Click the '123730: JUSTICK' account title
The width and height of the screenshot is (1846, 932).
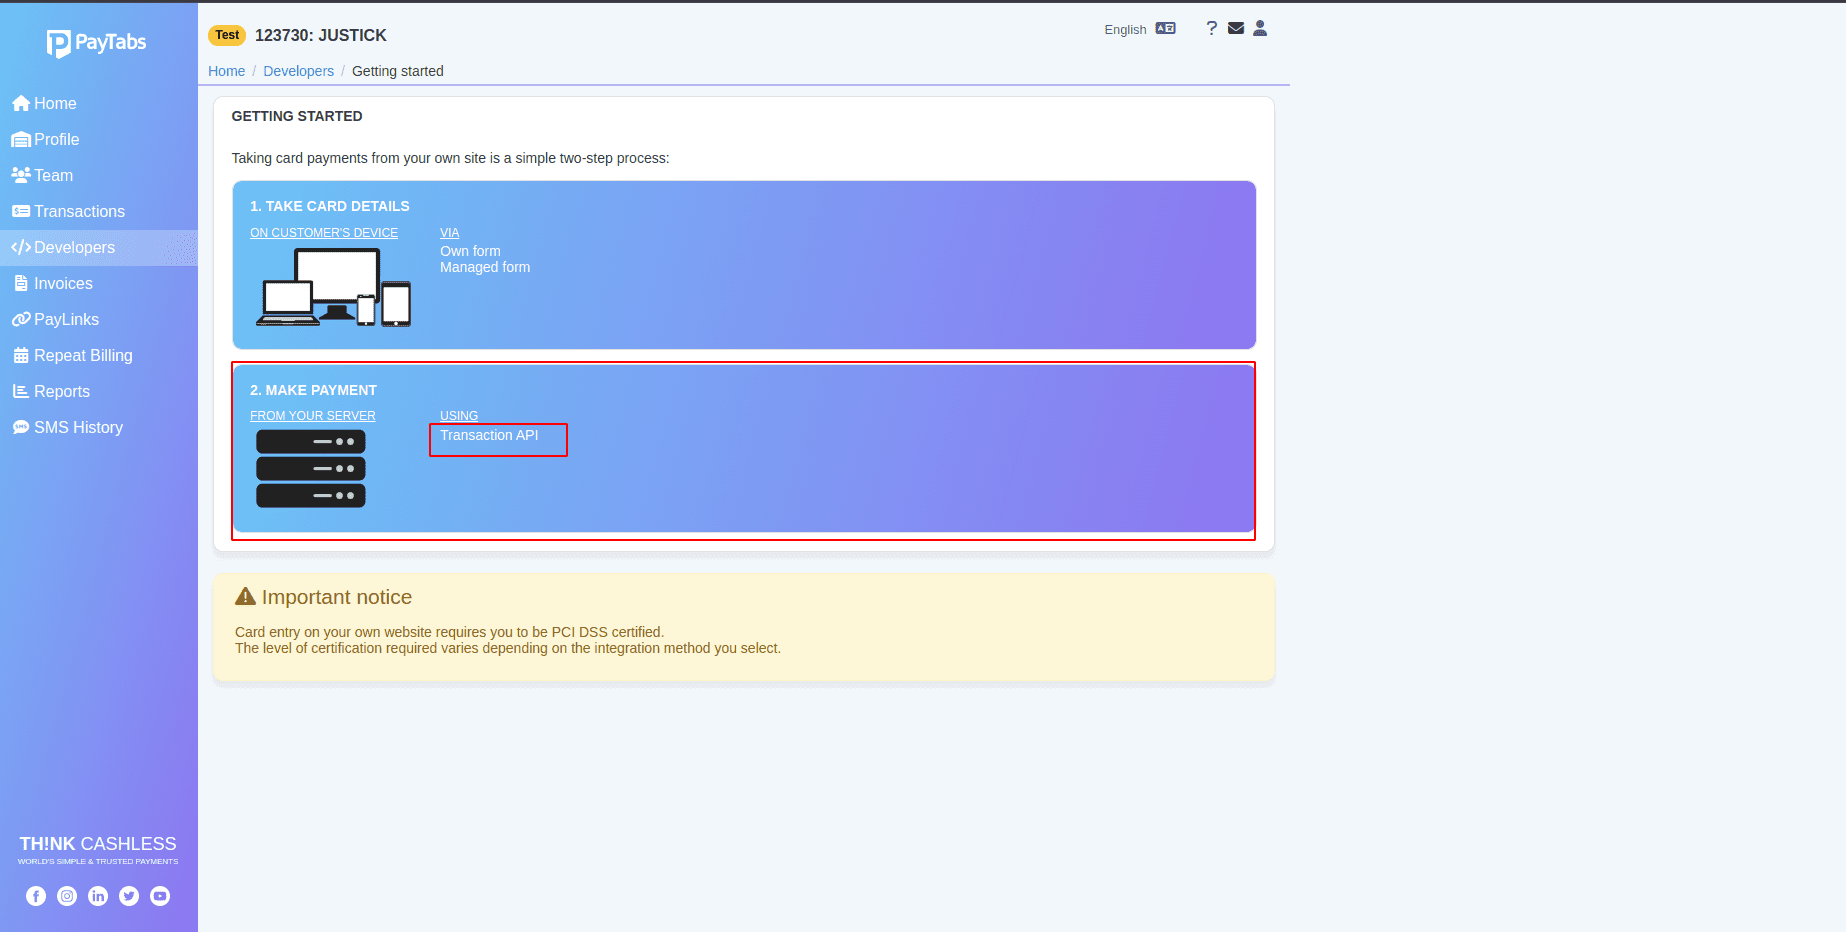point(320,35)
